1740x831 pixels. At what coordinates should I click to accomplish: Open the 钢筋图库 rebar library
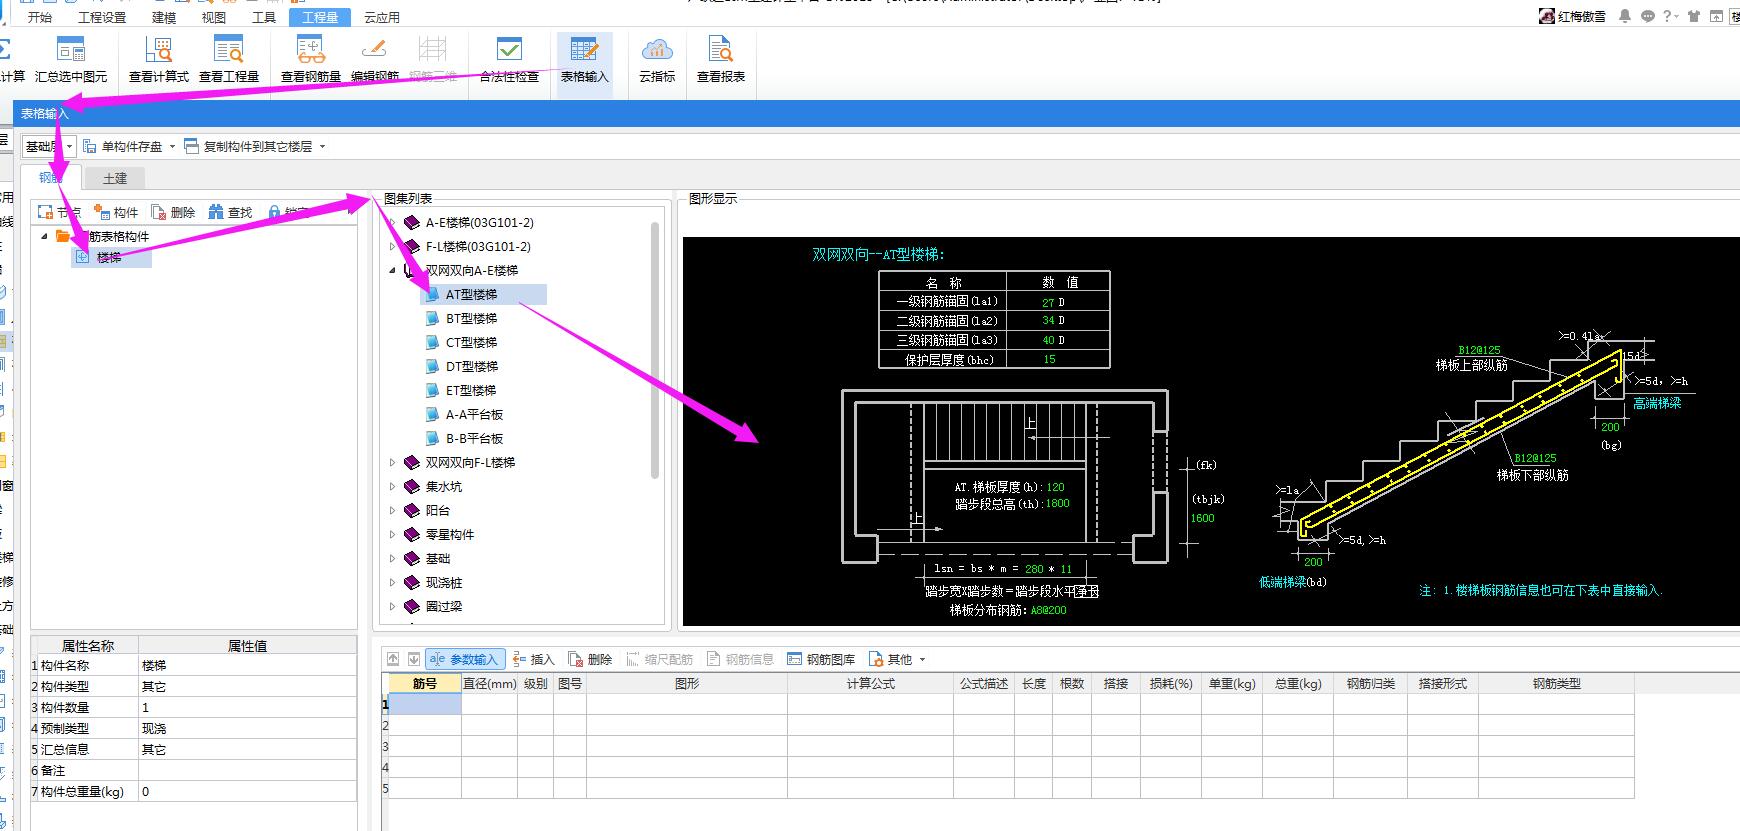point(821,659)
